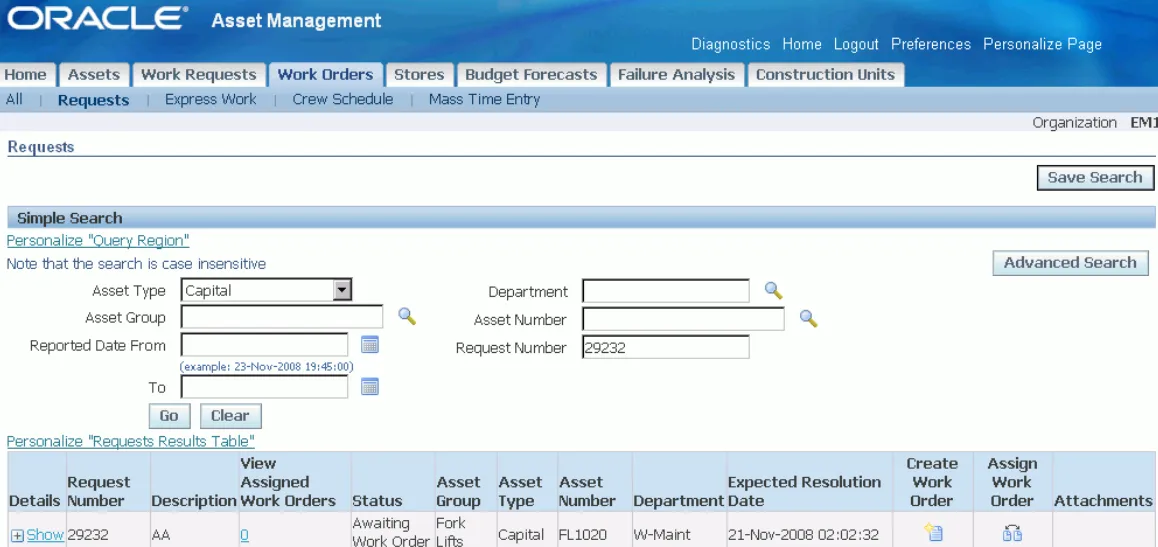Open the Mass Time Entry subtab
1158x547 pixels.
[x=484, y=99]
